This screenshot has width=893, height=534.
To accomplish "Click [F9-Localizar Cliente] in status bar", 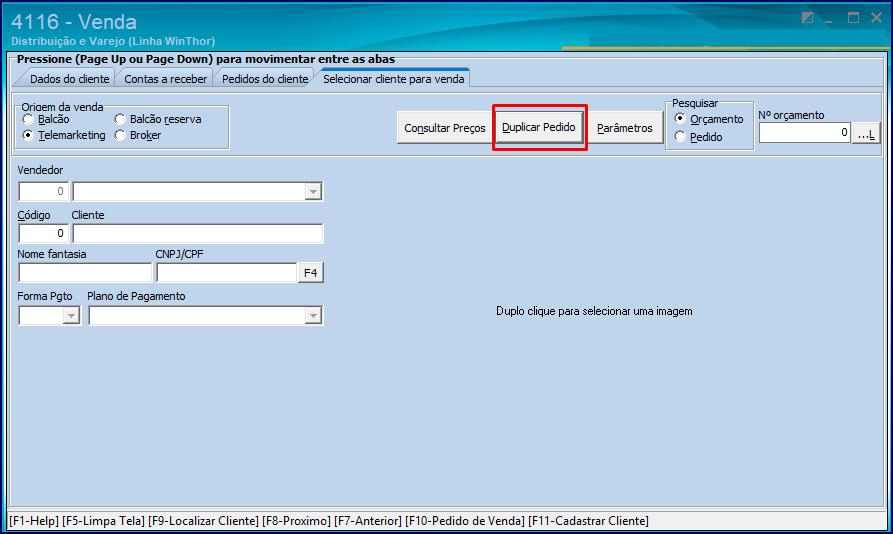I will pyautogui.click(x=203, y=521).
